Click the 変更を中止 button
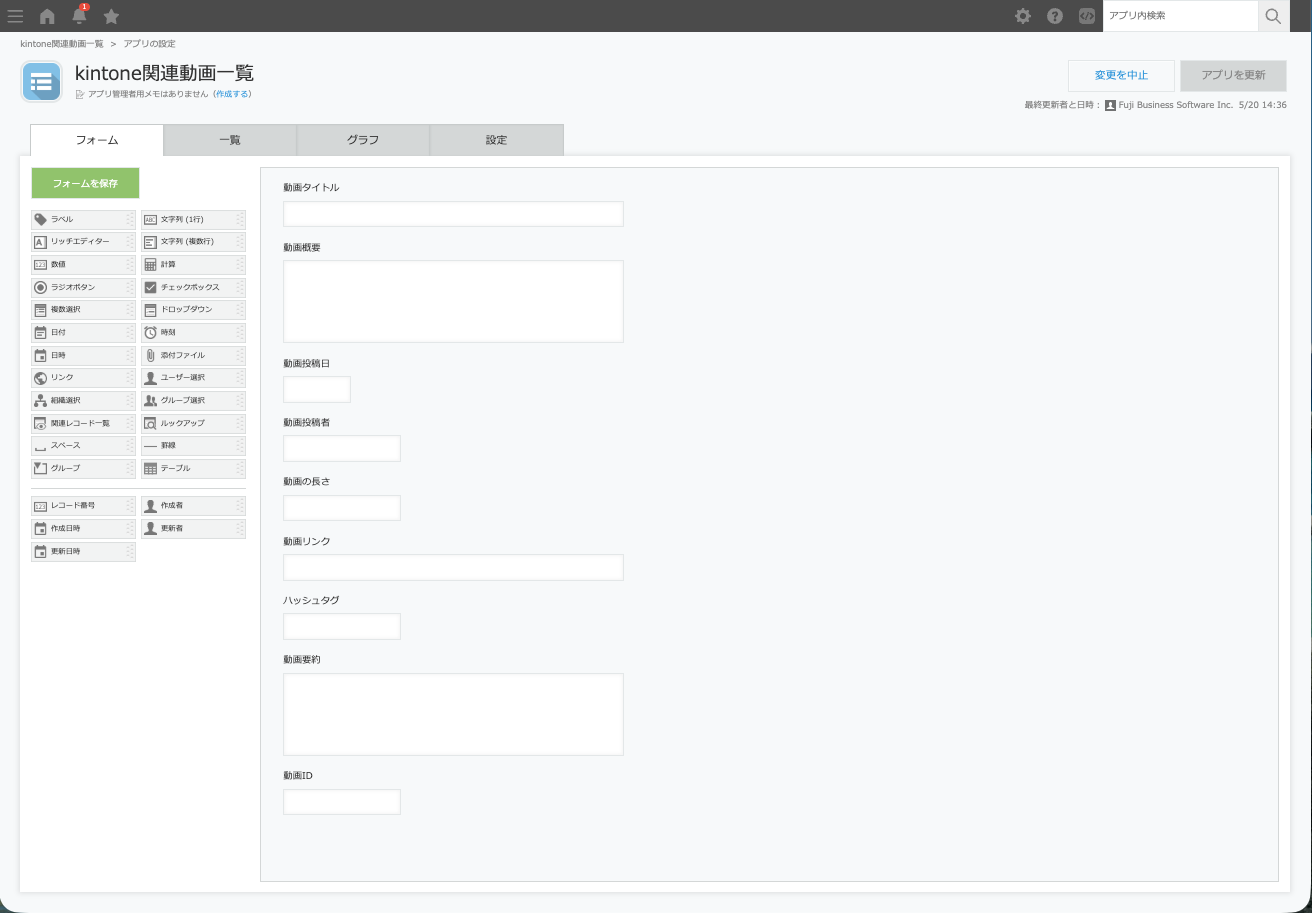1312x913 pixels. tap(1121, 75)
